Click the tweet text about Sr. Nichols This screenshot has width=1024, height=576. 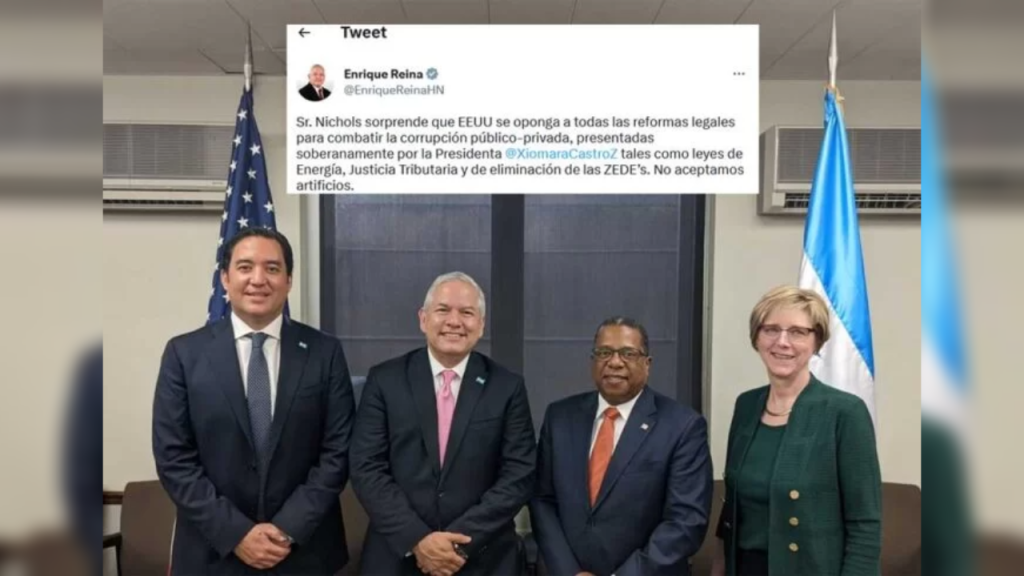pyautogui.click(x=520, y=153)
